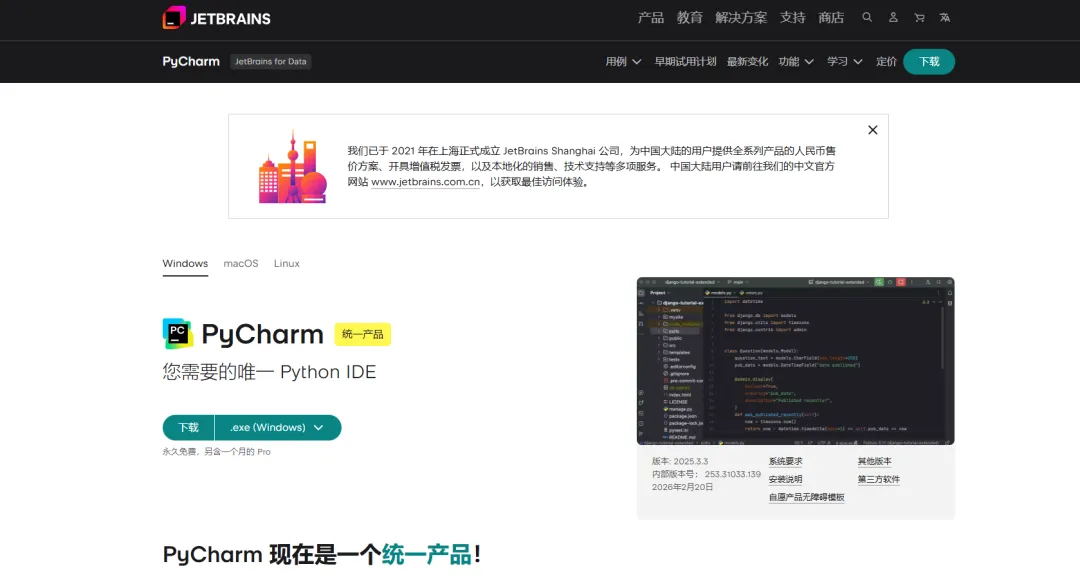Open the 产品 menu
This screenshot has width=1080, height=582.
[651, 18]
